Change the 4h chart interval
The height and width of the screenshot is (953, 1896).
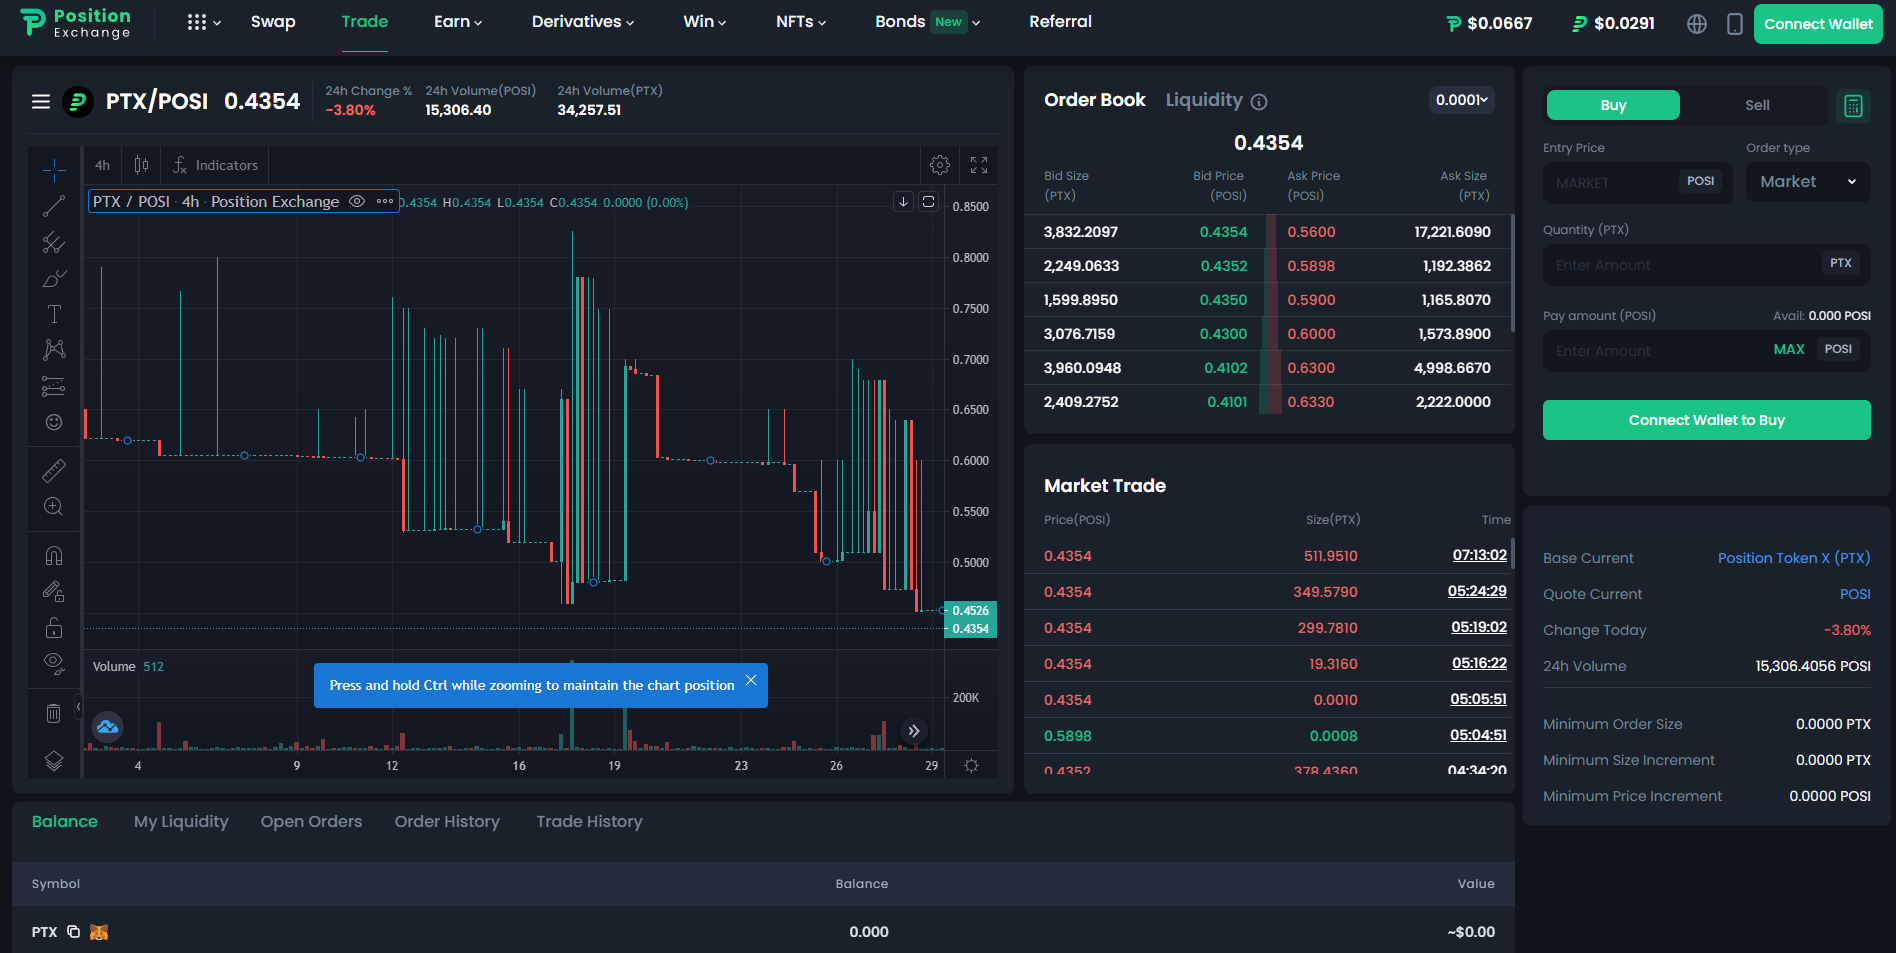103,165
